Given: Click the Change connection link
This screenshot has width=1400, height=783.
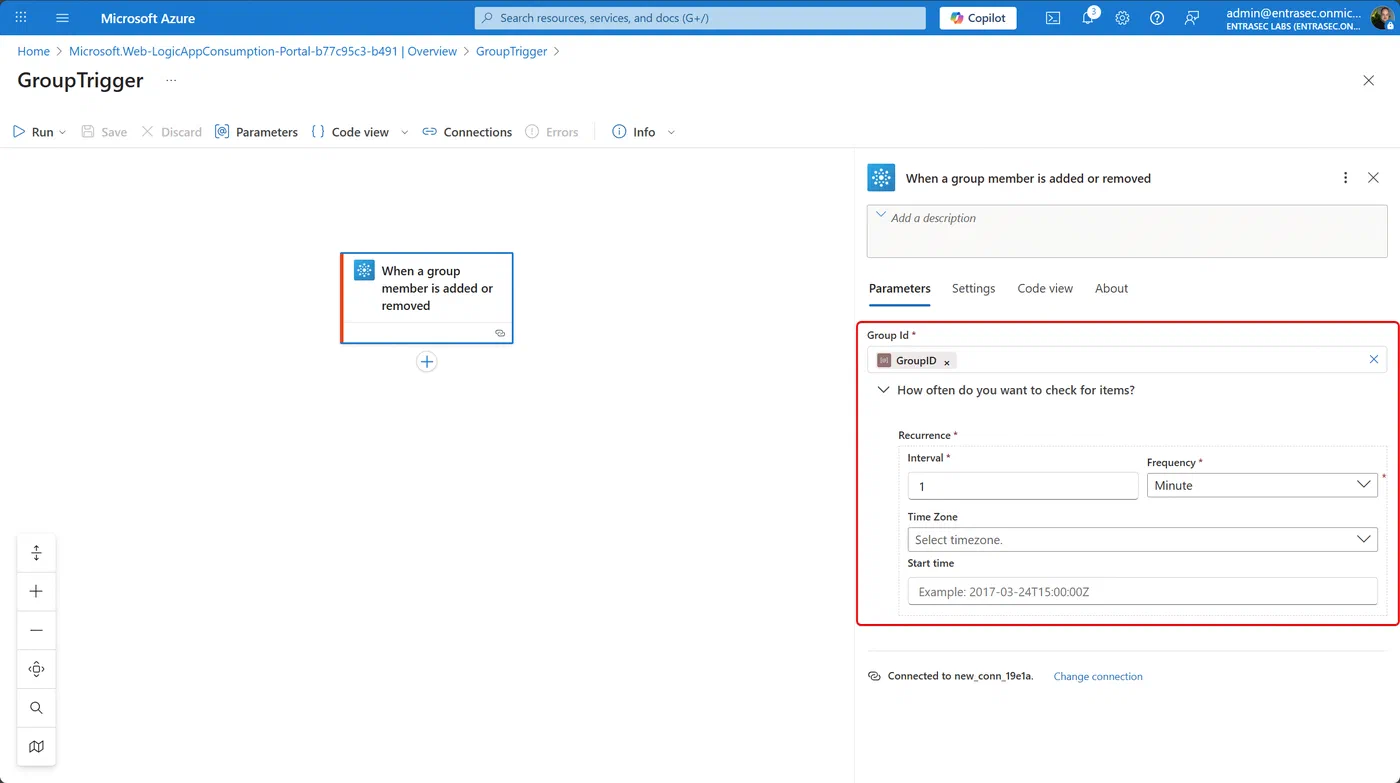Looking at the screenshot, I should click(x=1098, y=677).
